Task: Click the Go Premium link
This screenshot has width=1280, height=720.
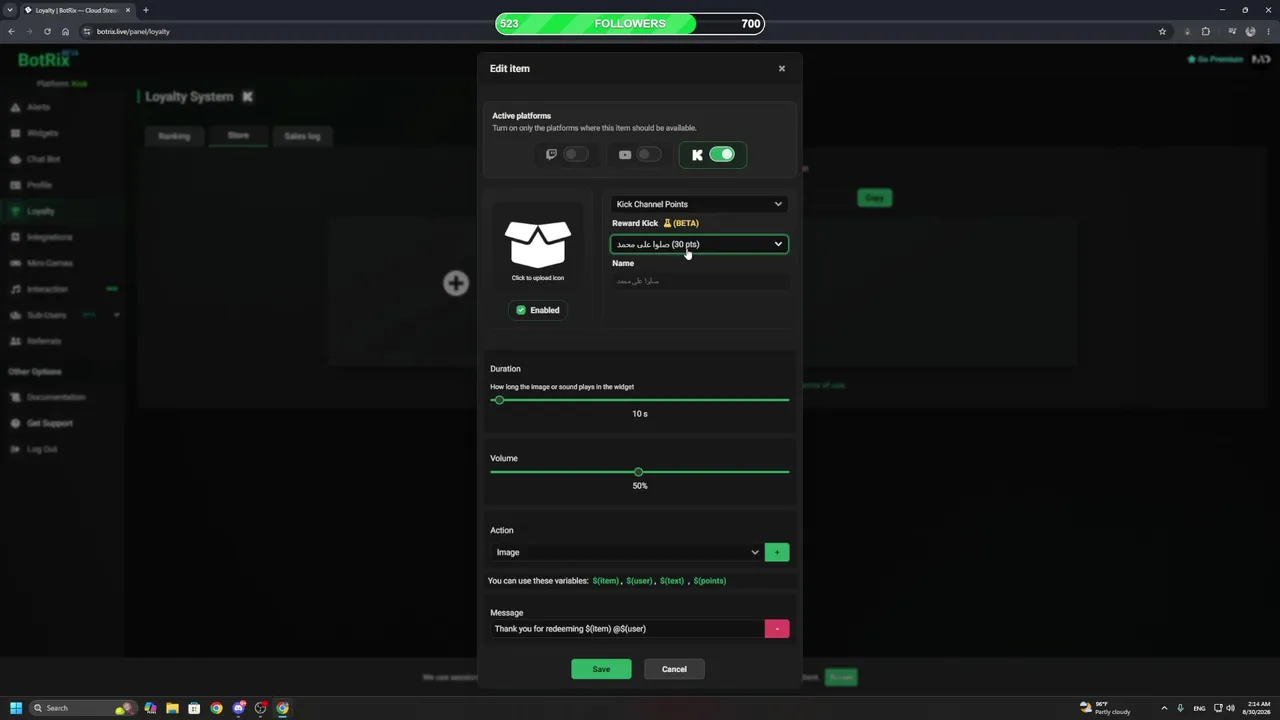Action: point(1215,60)
